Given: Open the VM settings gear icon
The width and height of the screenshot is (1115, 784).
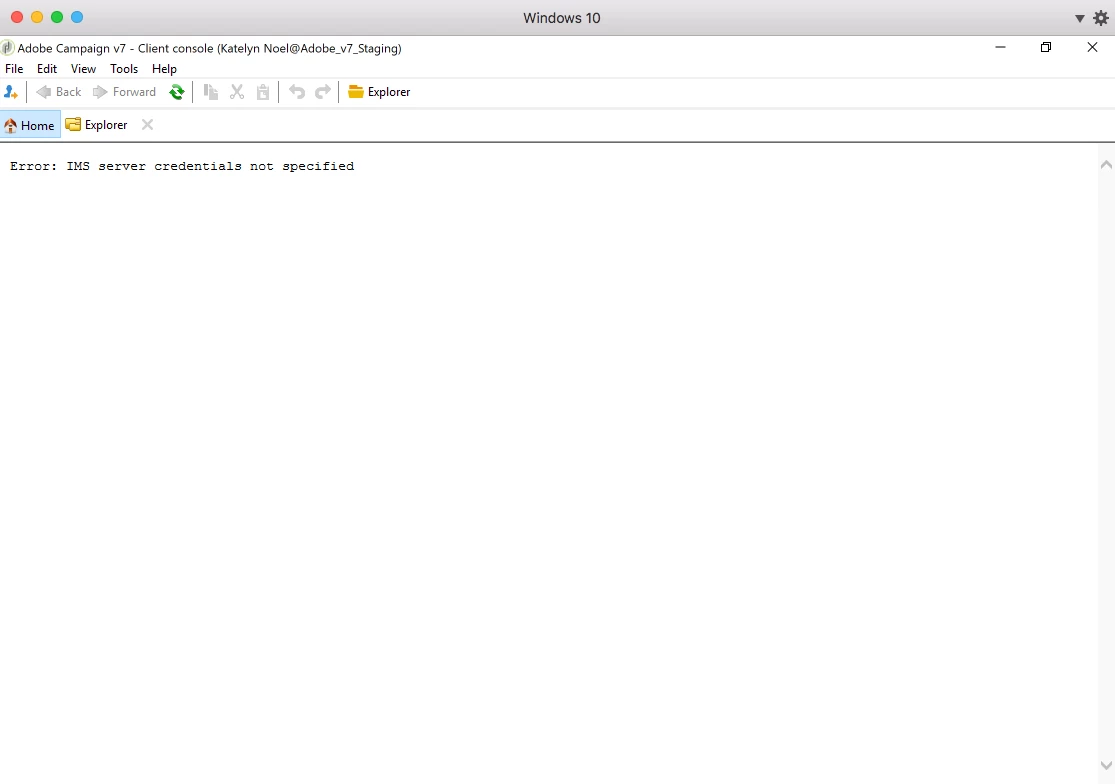Looking at the screenshot, I should coord(1101,18).
